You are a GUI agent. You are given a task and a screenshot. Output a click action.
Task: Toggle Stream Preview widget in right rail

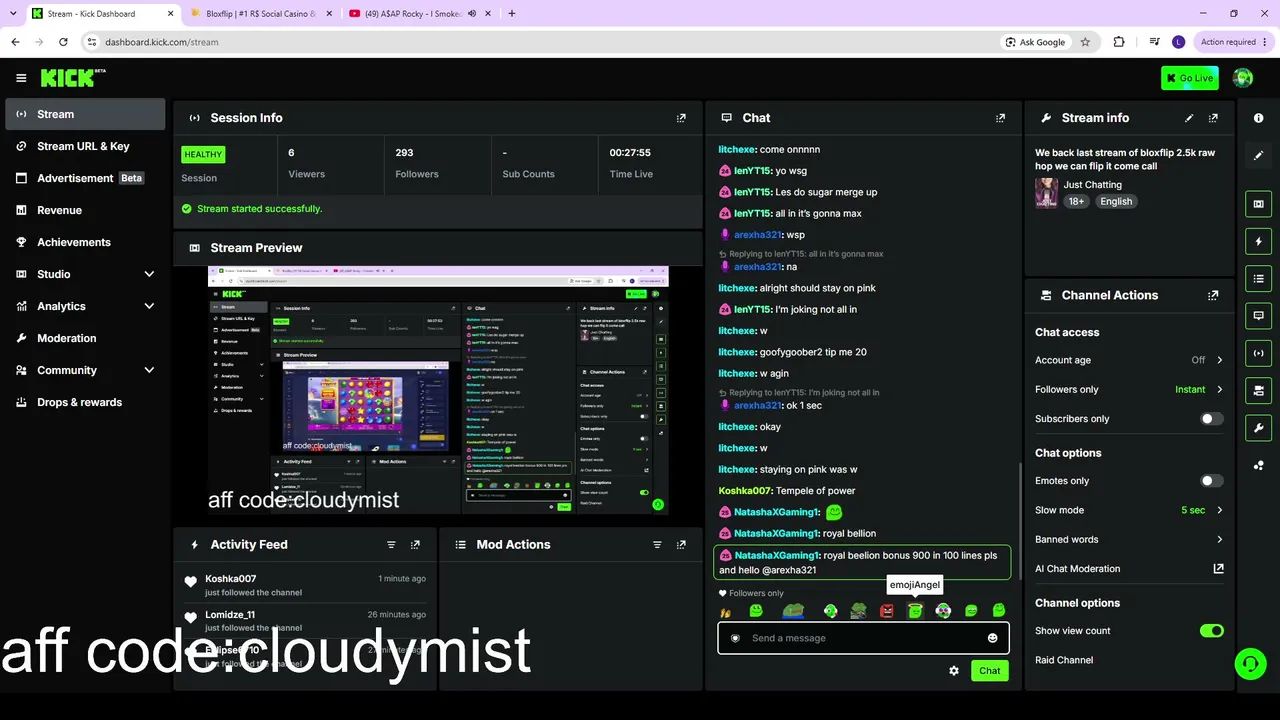(x=1259, y=204)
